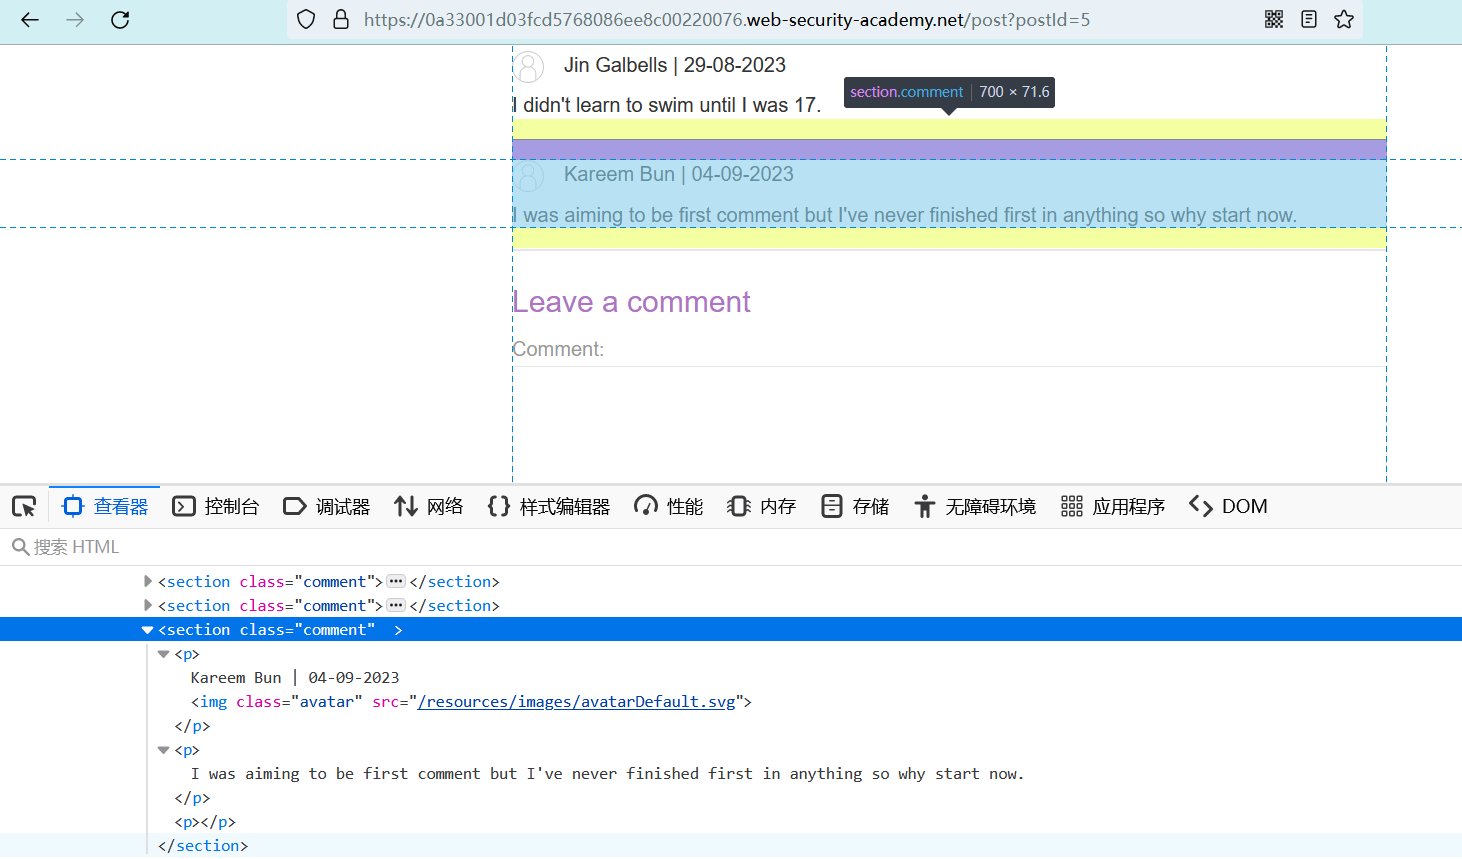Show children via second section's ellipsis badge
1462x859 pixels.
pos(396,605)
